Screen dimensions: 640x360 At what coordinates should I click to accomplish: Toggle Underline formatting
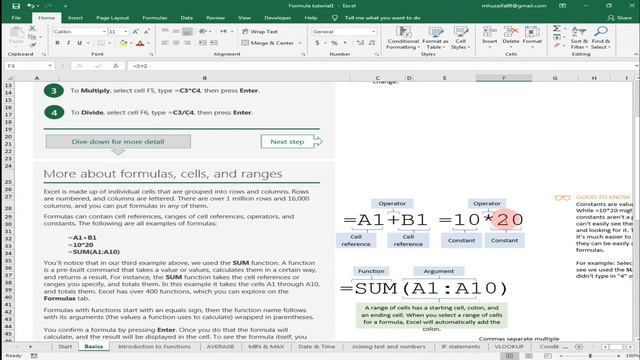(x=79, y=43)
